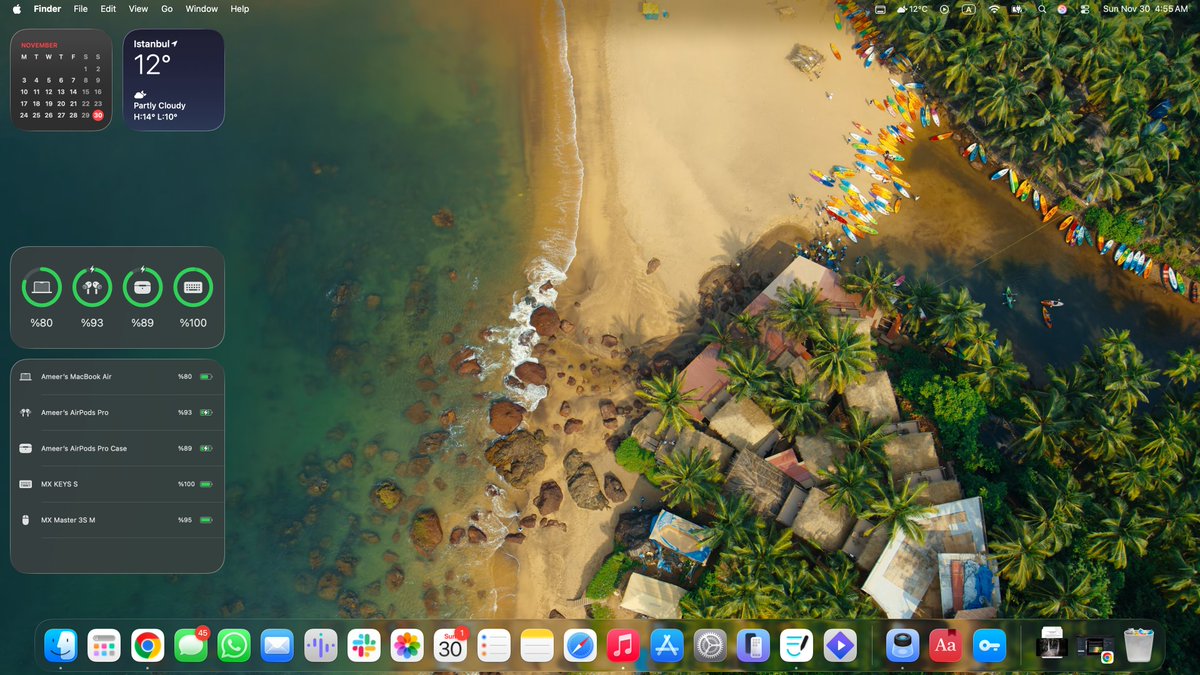The height and width of the screenshot is (675, 1200).
Task: Select Ameer's AirPods Pro battery row
Action: coord(117,412)
